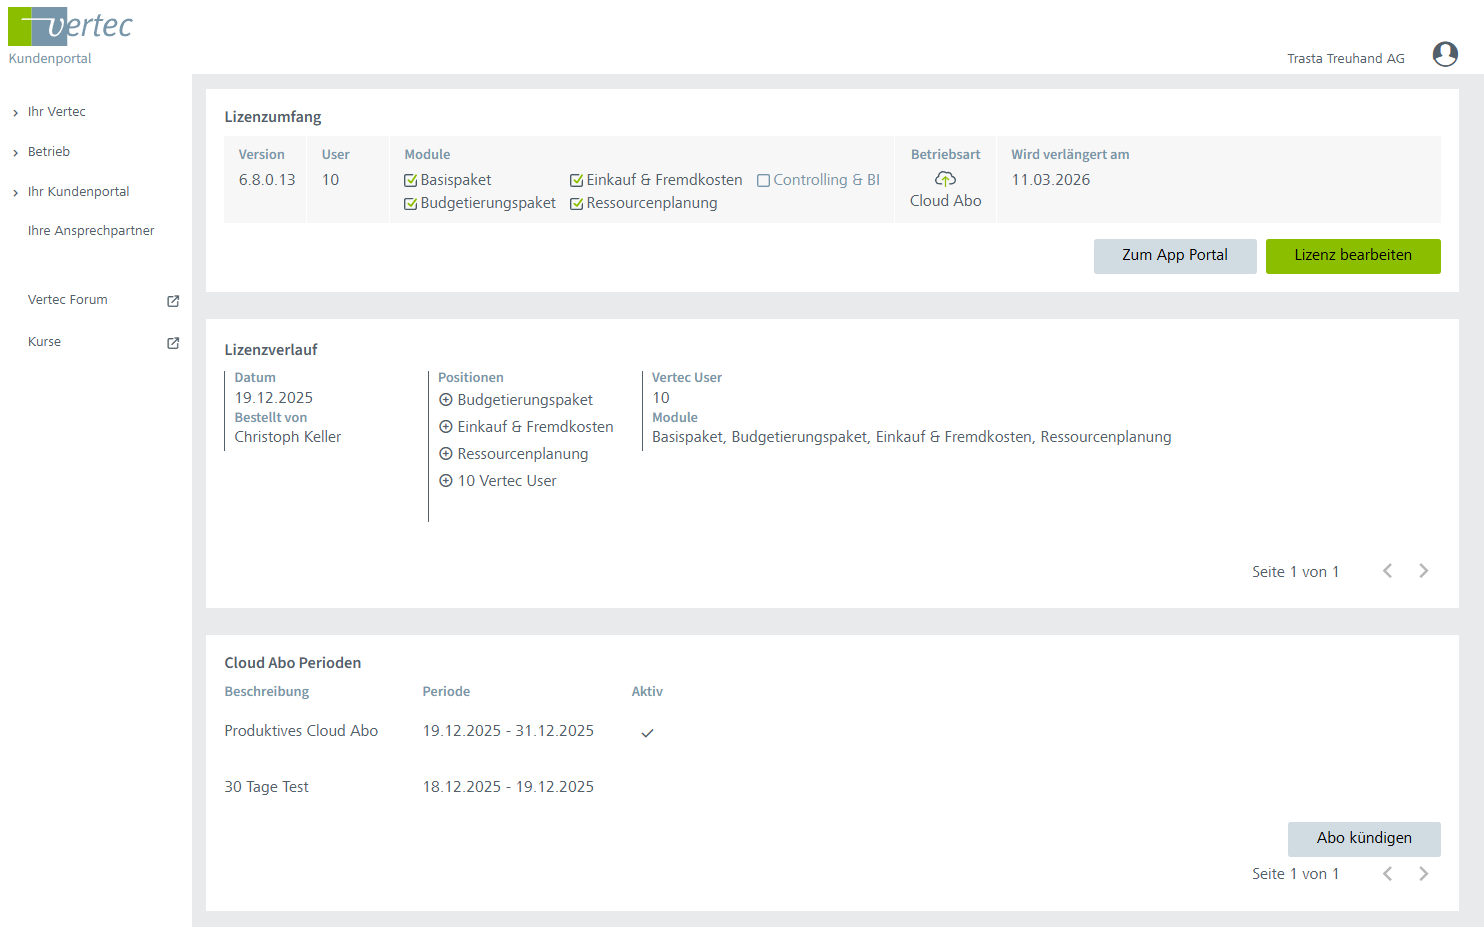Toggle the Controlling & BI checkbox
Image resolution: width=1484 pixels, height=927 pixels.
pos(763,181)
